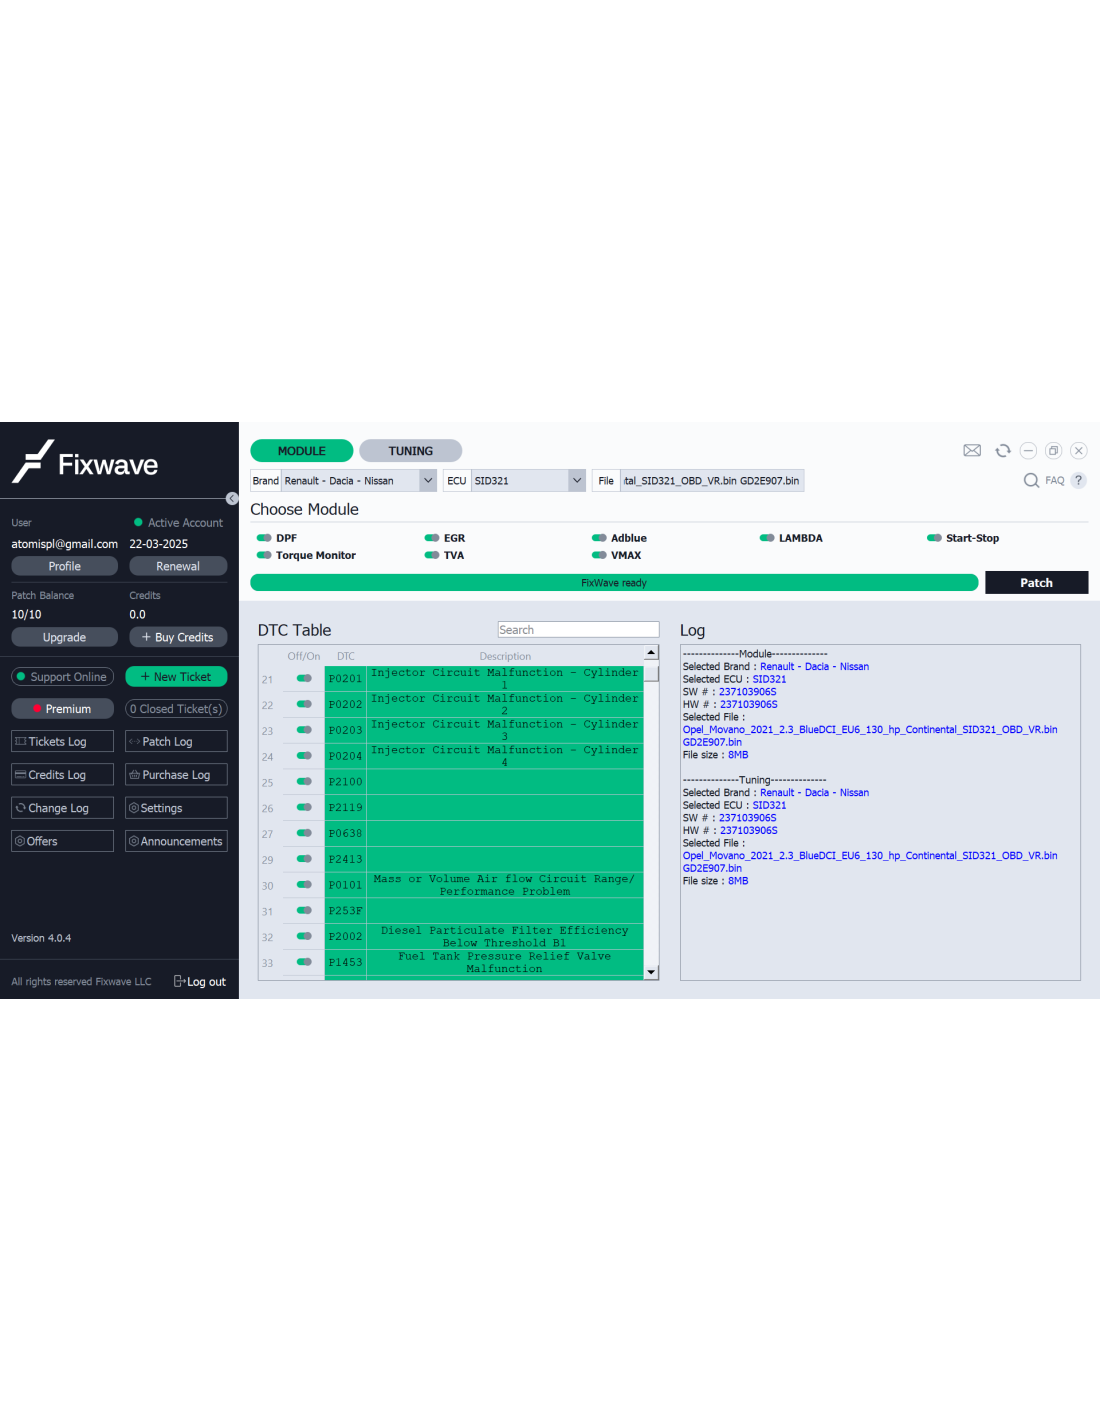The width and height of the screenshot is (1100, 1422).
Task: Click the FixWave ready progress bar
Action: (614, 583)
